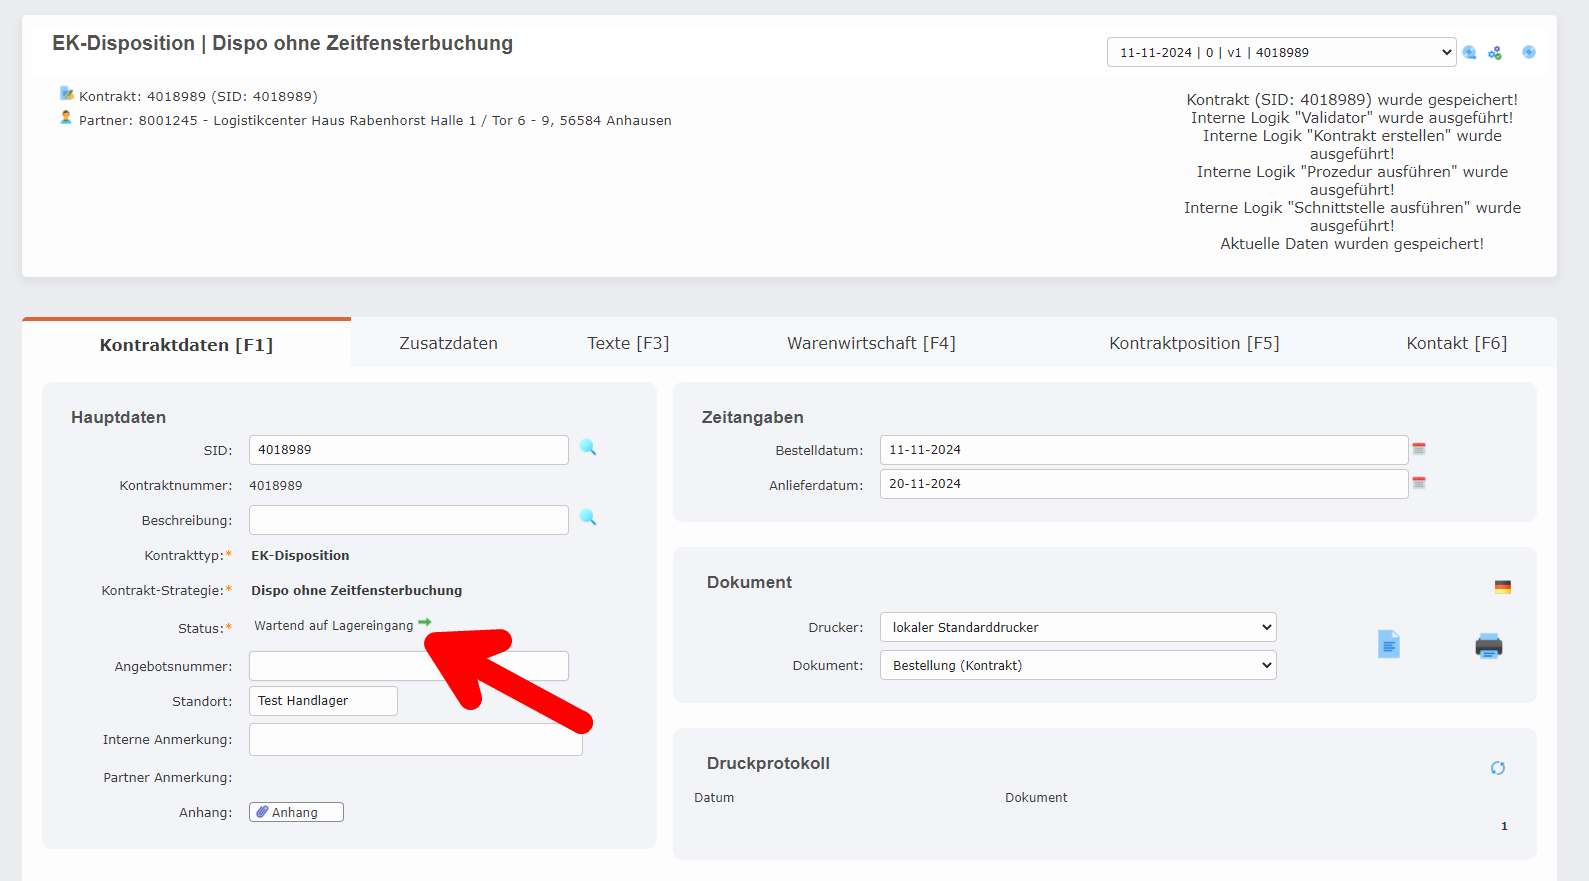Click the 'Partner Anmerkung:' label

(168, 777)
